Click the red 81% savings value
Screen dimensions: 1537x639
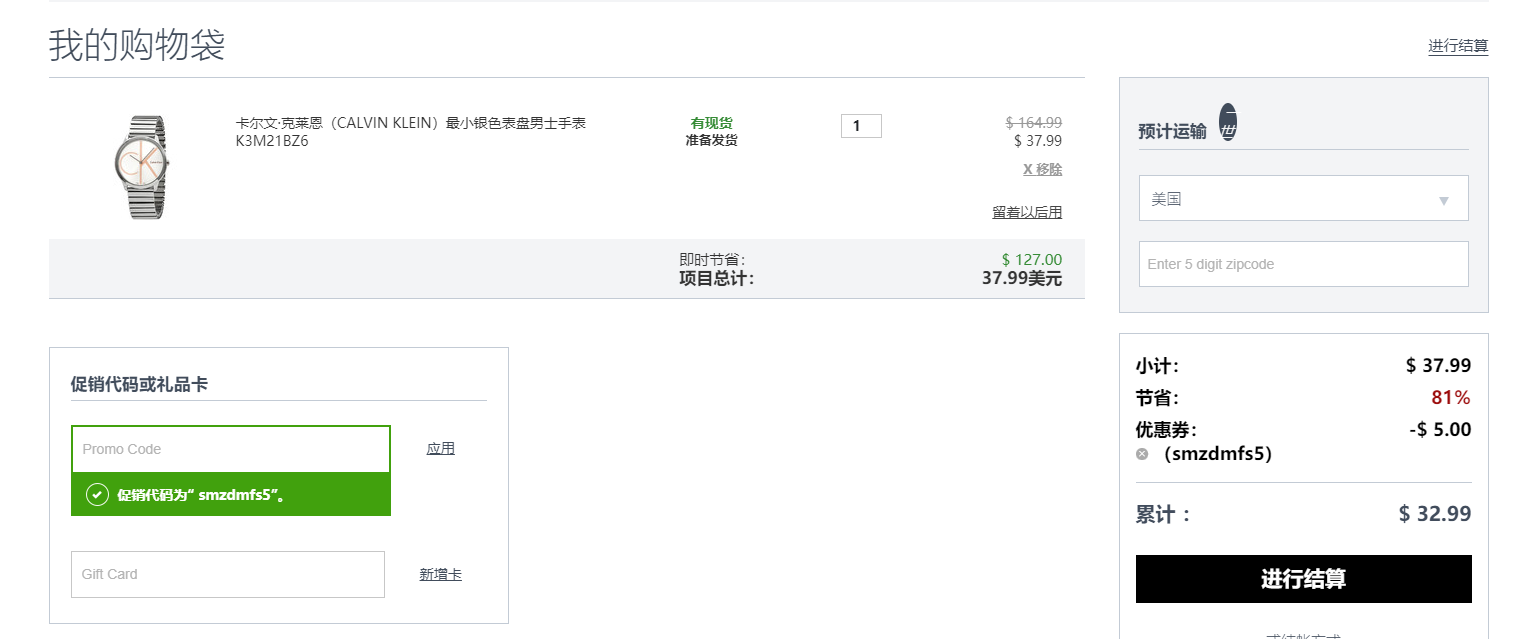point(1451,398)
